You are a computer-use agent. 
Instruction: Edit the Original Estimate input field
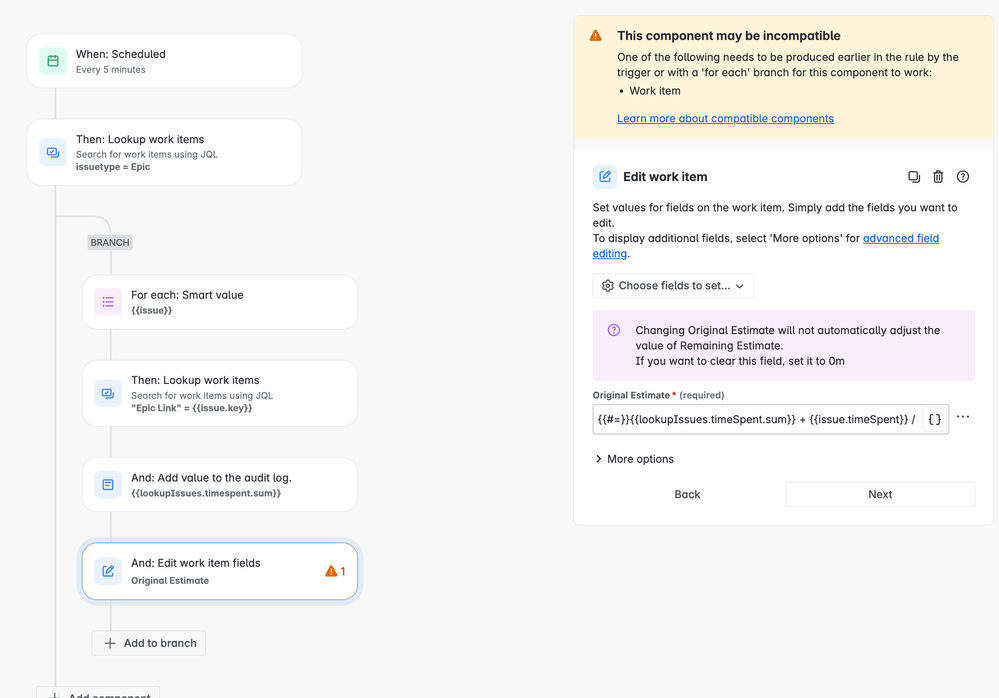(x=760, y=419)
